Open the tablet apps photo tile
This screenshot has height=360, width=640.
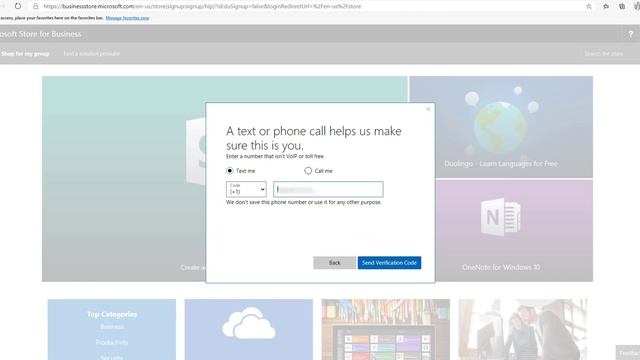(x=386, y=329)
